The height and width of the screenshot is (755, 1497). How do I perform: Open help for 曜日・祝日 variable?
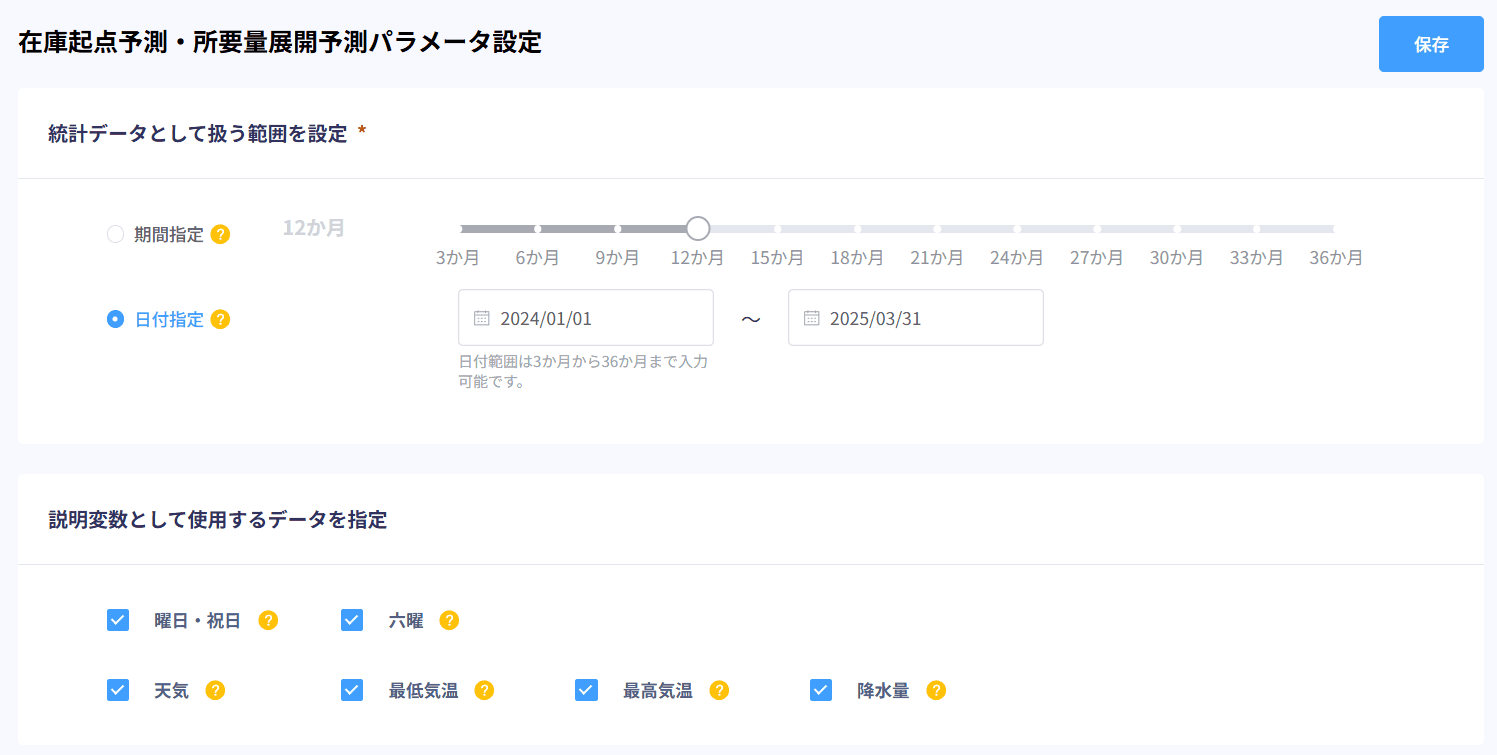[x=267, y=620]
